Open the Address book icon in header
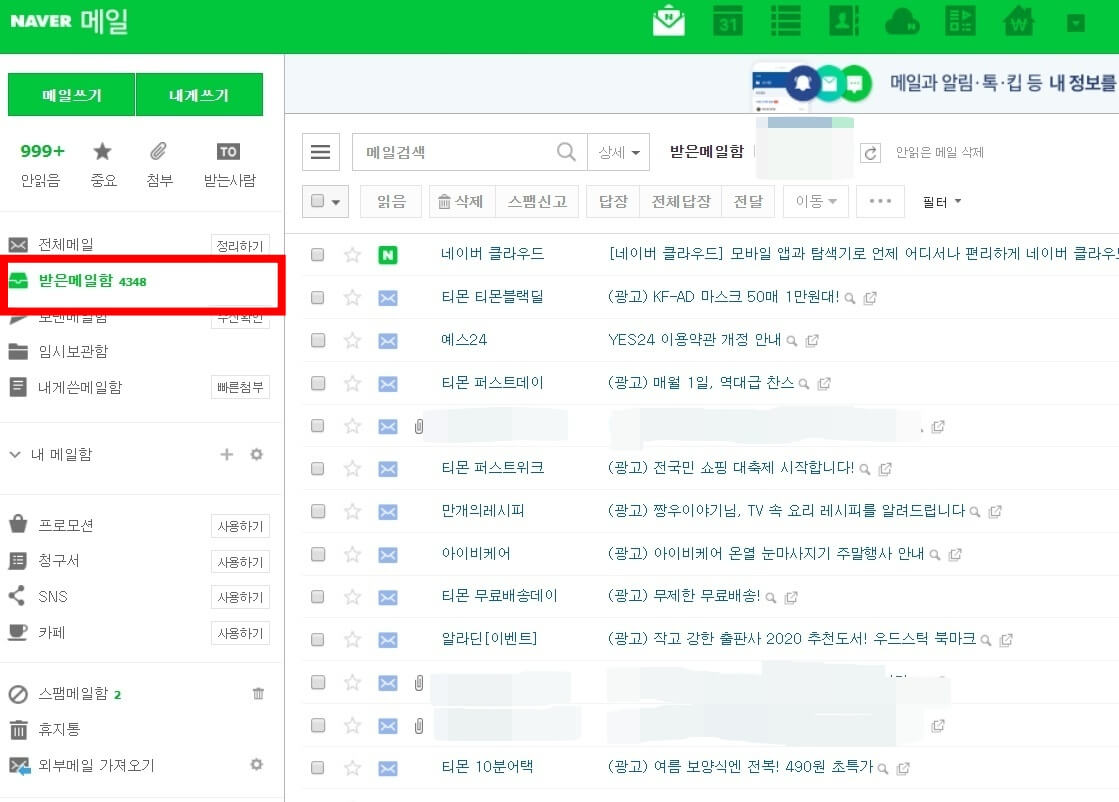The image size is (1119, 802). point(844,21)
